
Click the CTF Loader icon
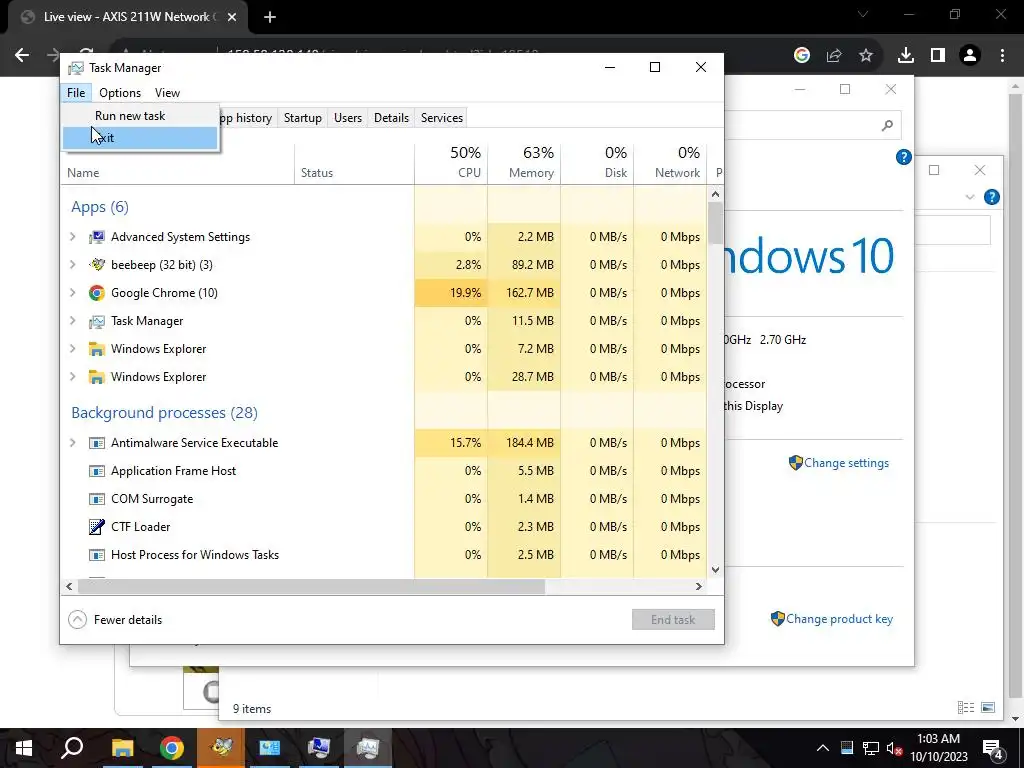tap(97, 527)
